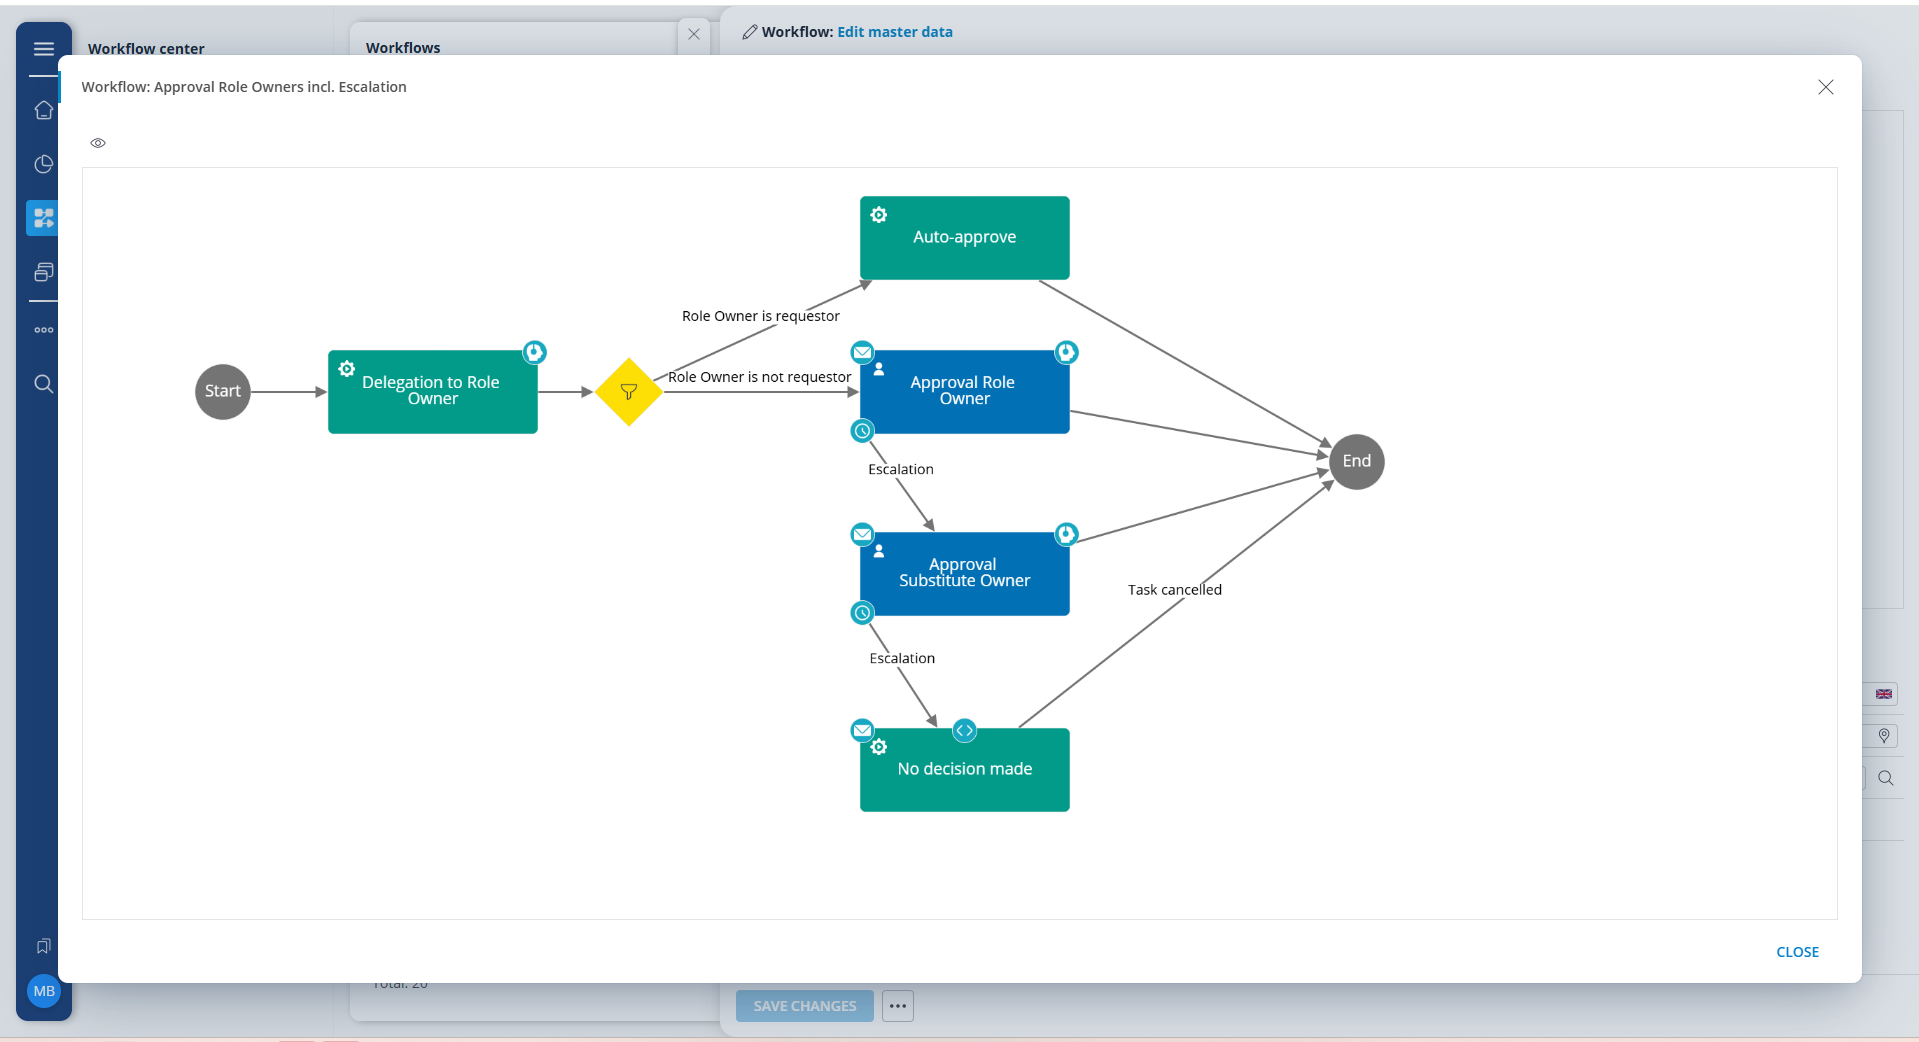This screenshot has height=1042, width=1919.
Task: Open the pie chart analytics icon
Action: click(43, 164)
